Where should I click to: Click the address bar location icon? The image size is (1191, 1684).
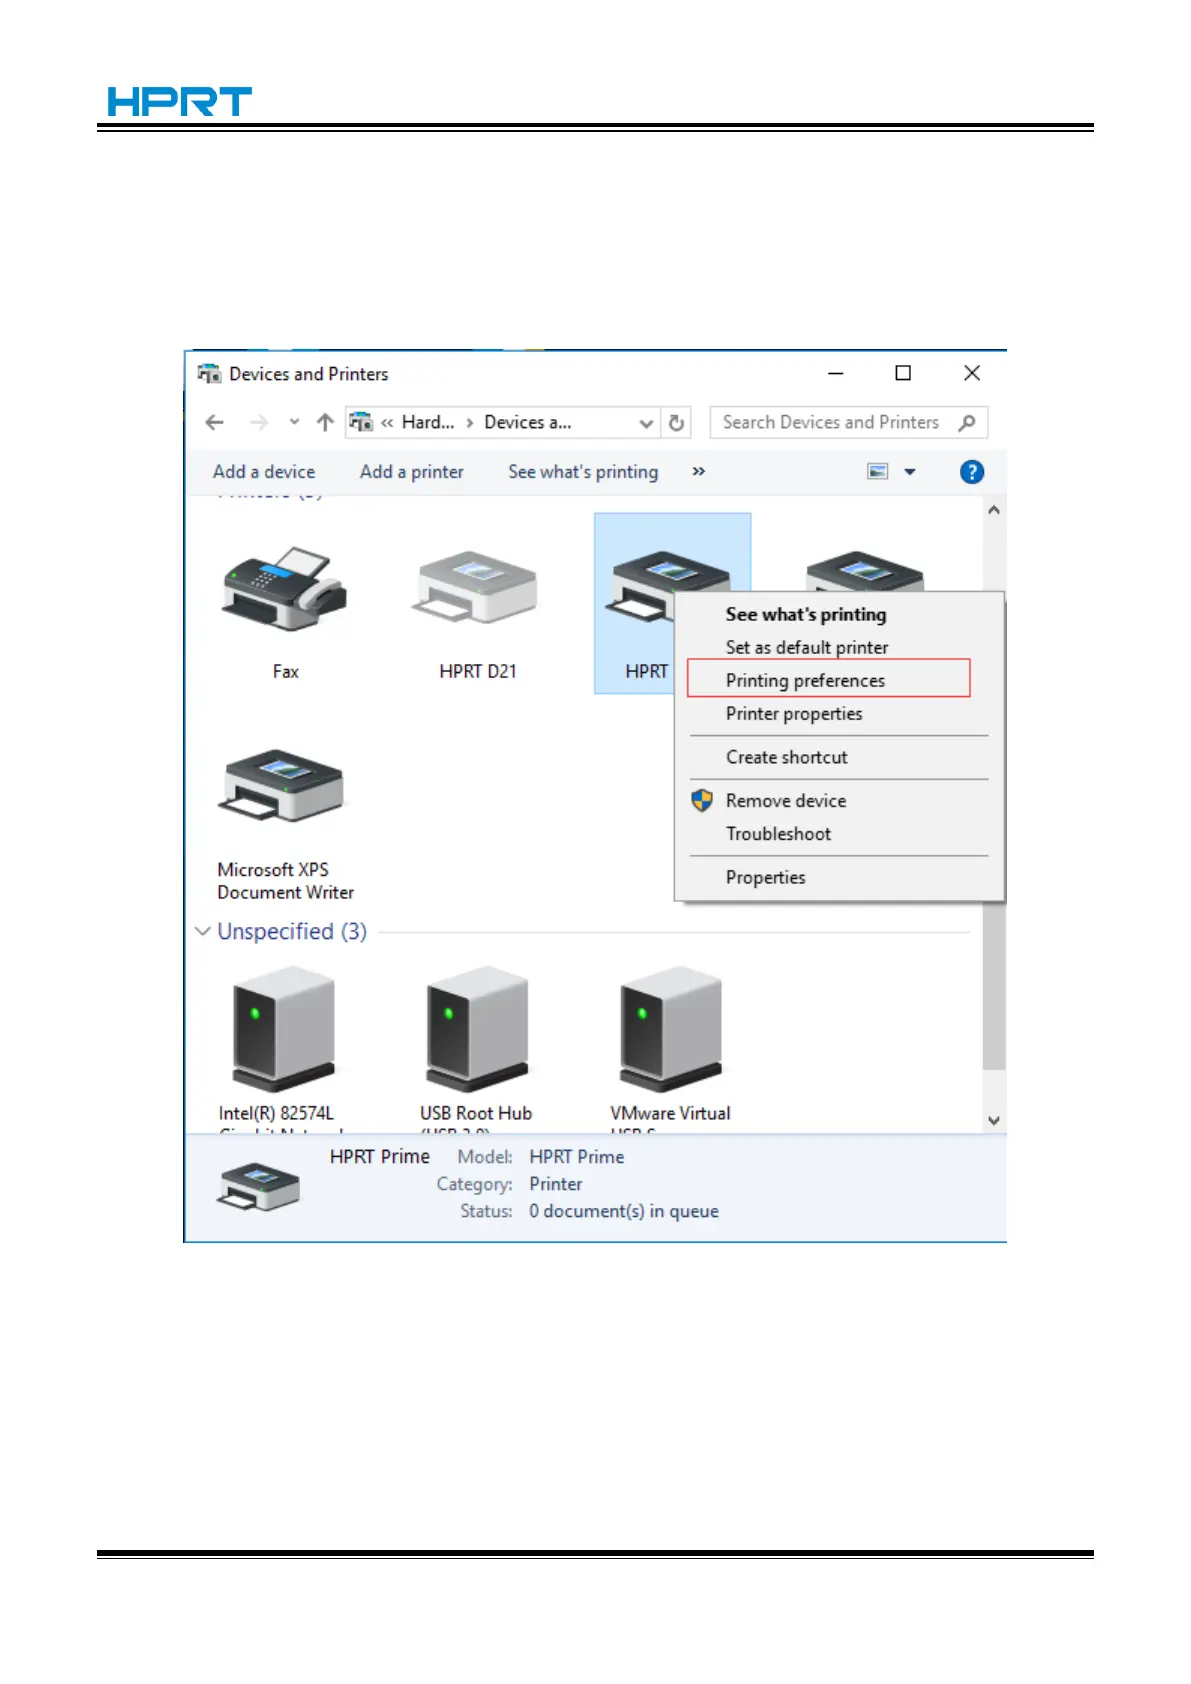(x=361, y=423)
